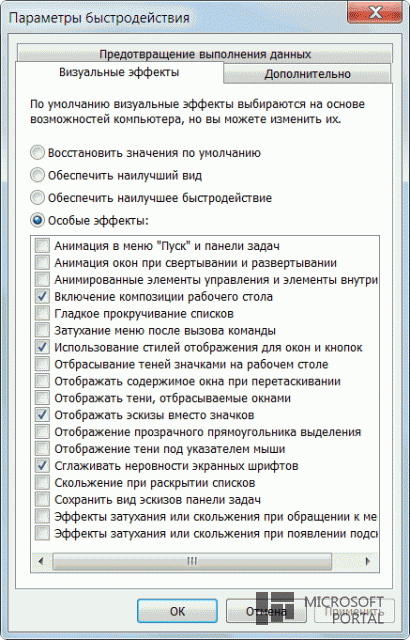Screen dimensions: 410x640
Task: Tick "Сохранить вид эскизов панели задач"
Action: [x=42, y=500]
